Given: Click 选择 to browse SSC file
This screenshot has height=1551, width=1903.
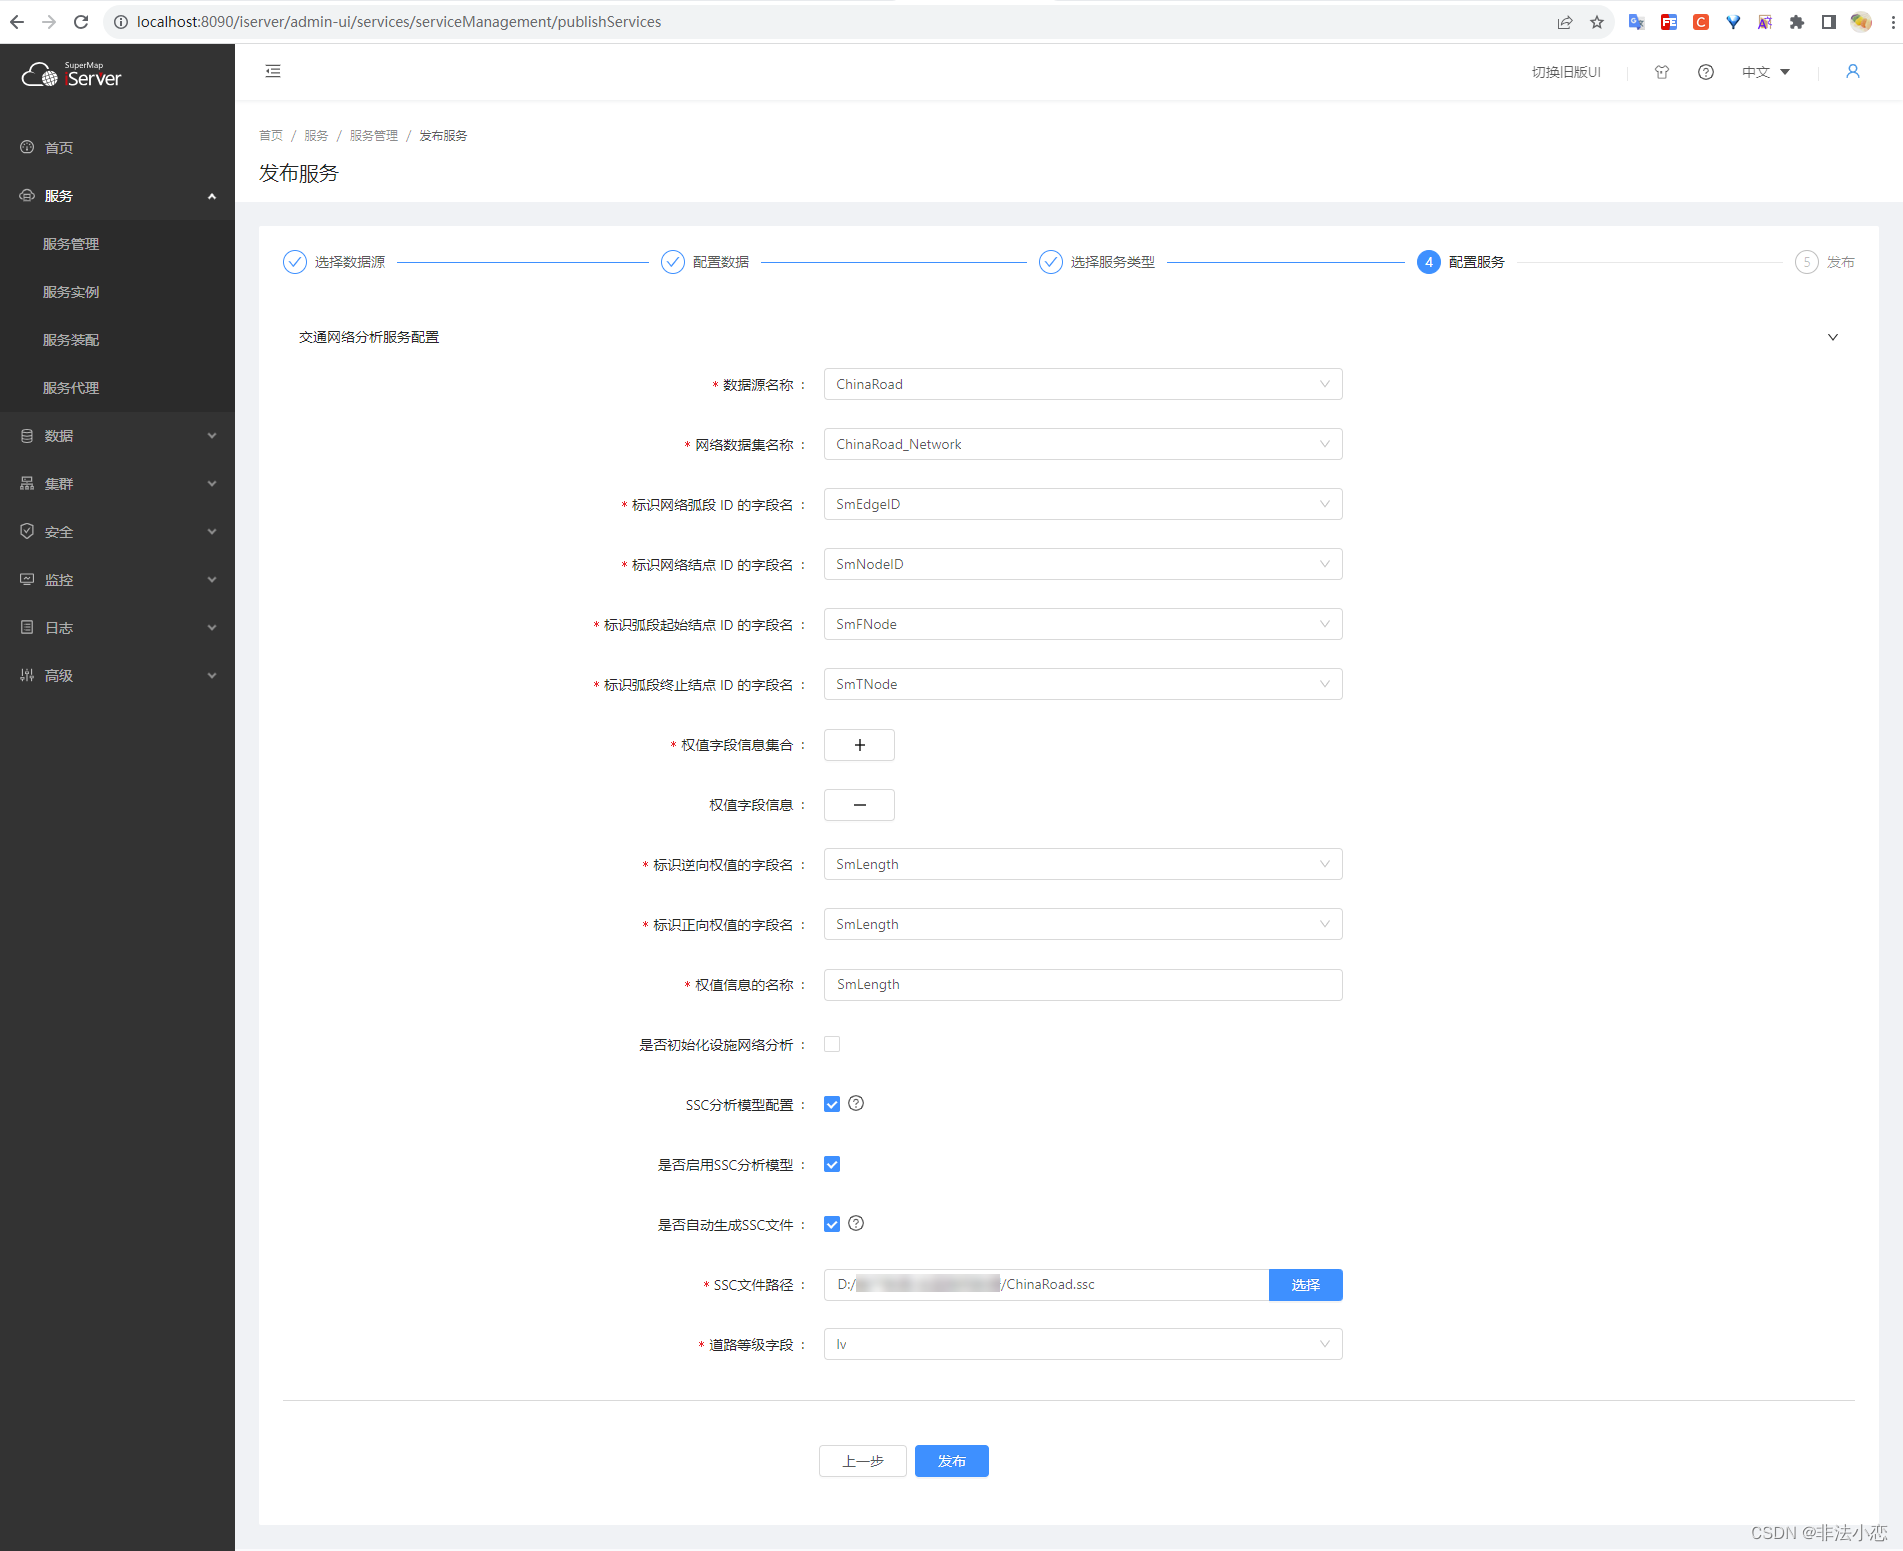Looking at the screenshot, I should pos(1305,1285).
